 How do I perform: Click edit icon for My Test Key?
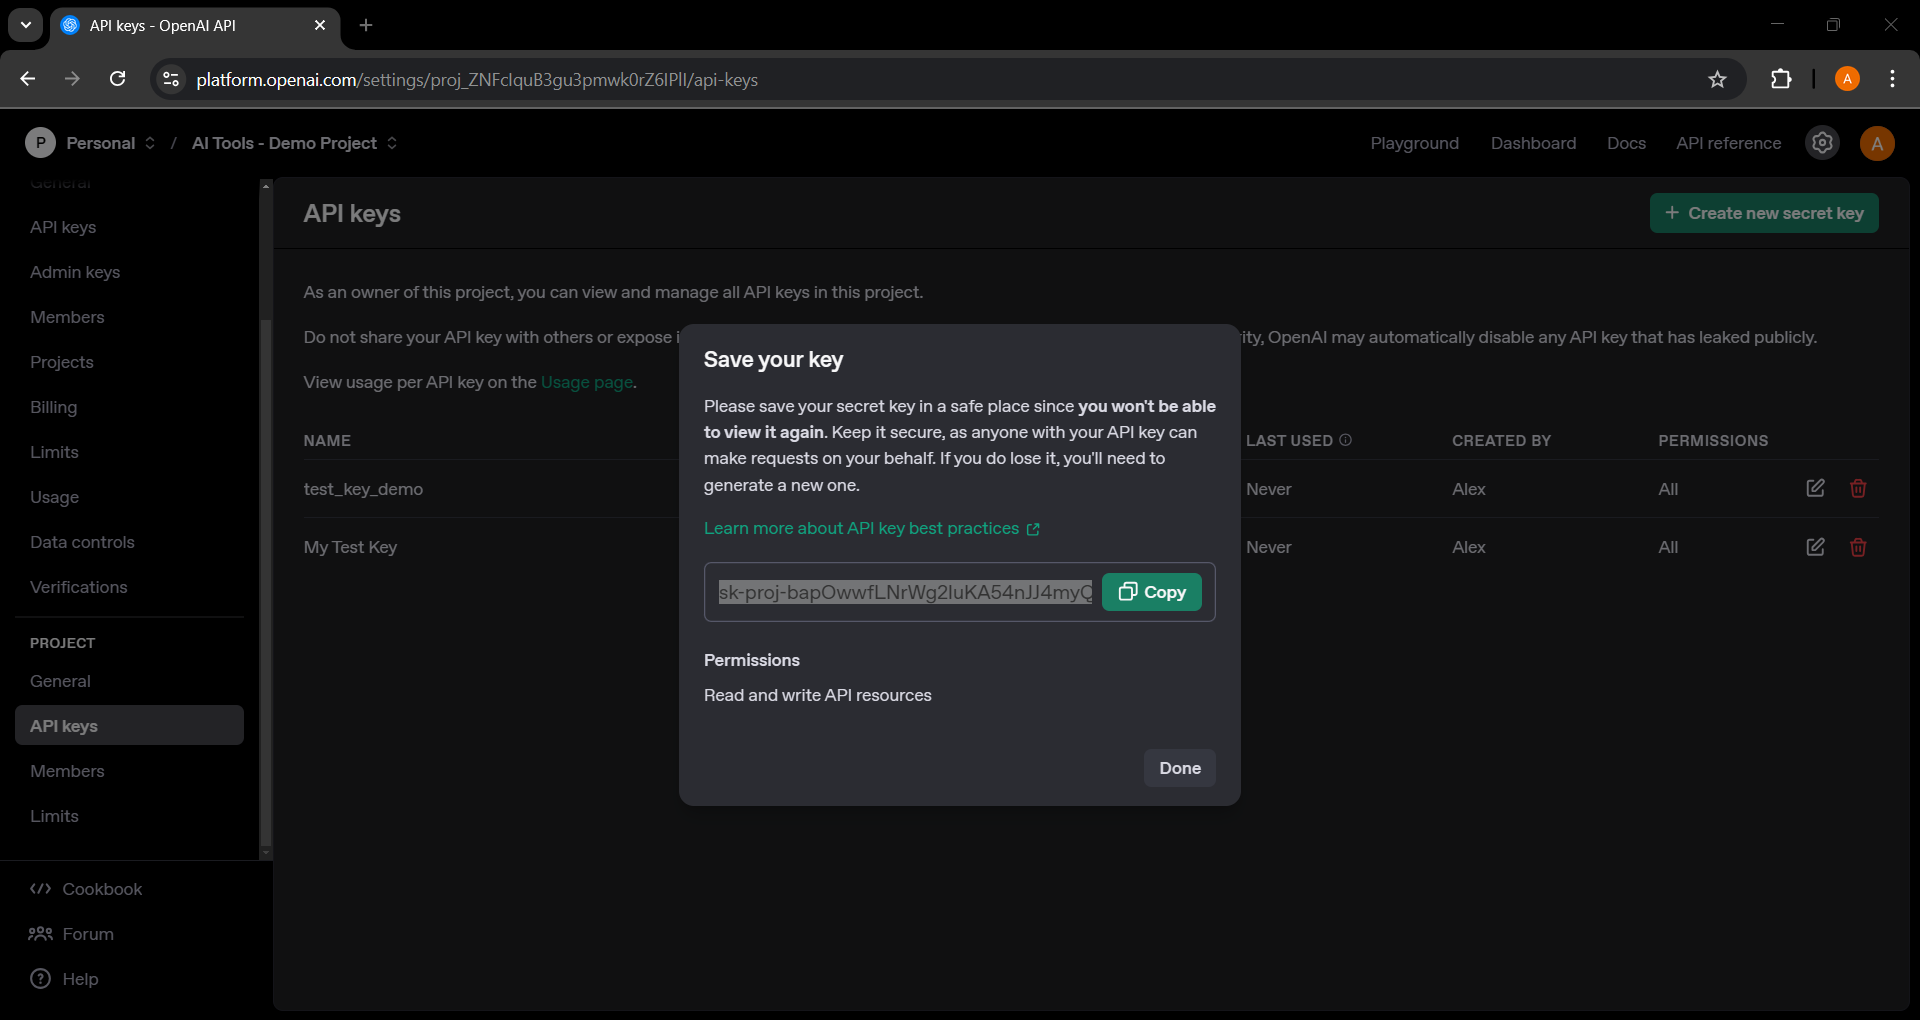pos(1815,547)
